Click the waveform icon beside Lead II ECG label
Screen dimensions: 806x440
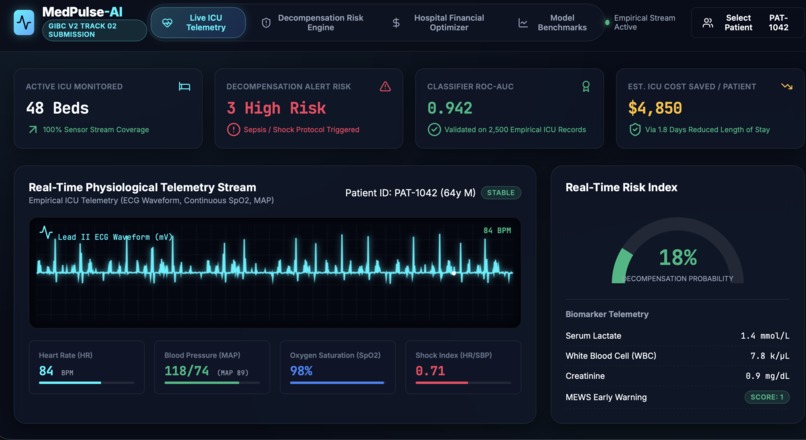(46, 232)
